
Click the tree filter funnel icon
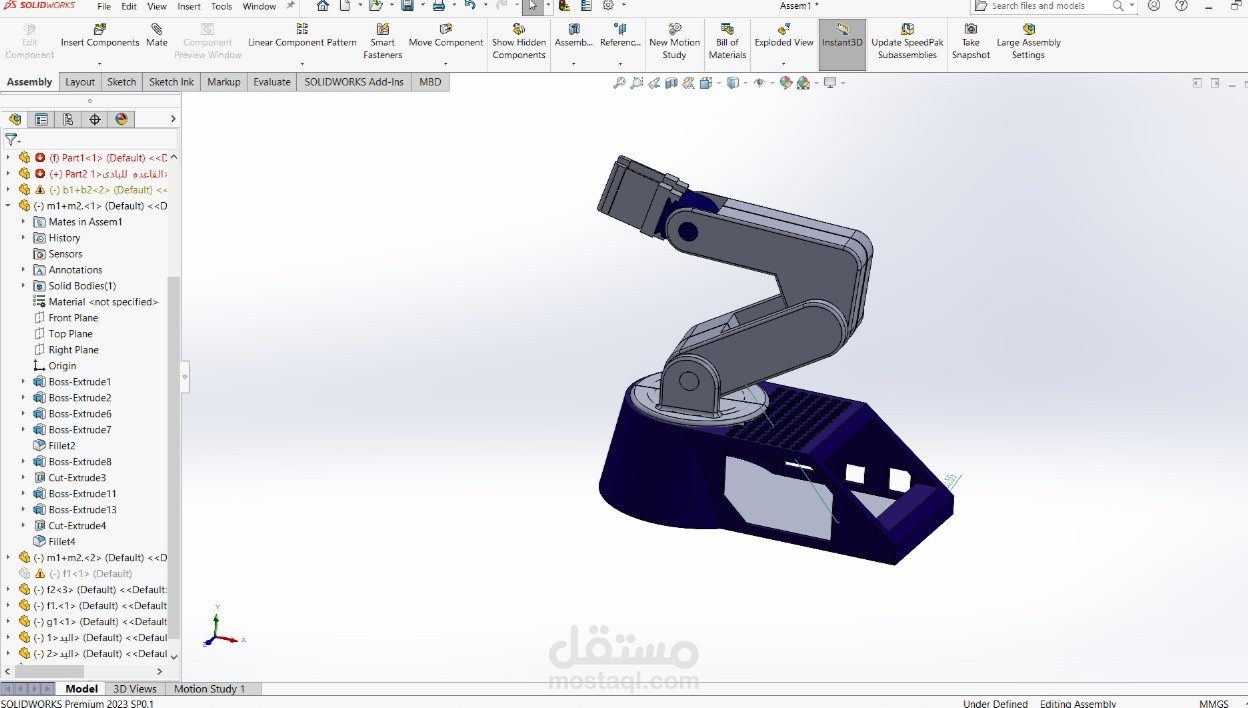pyautogui.click(x=11, y=139)
